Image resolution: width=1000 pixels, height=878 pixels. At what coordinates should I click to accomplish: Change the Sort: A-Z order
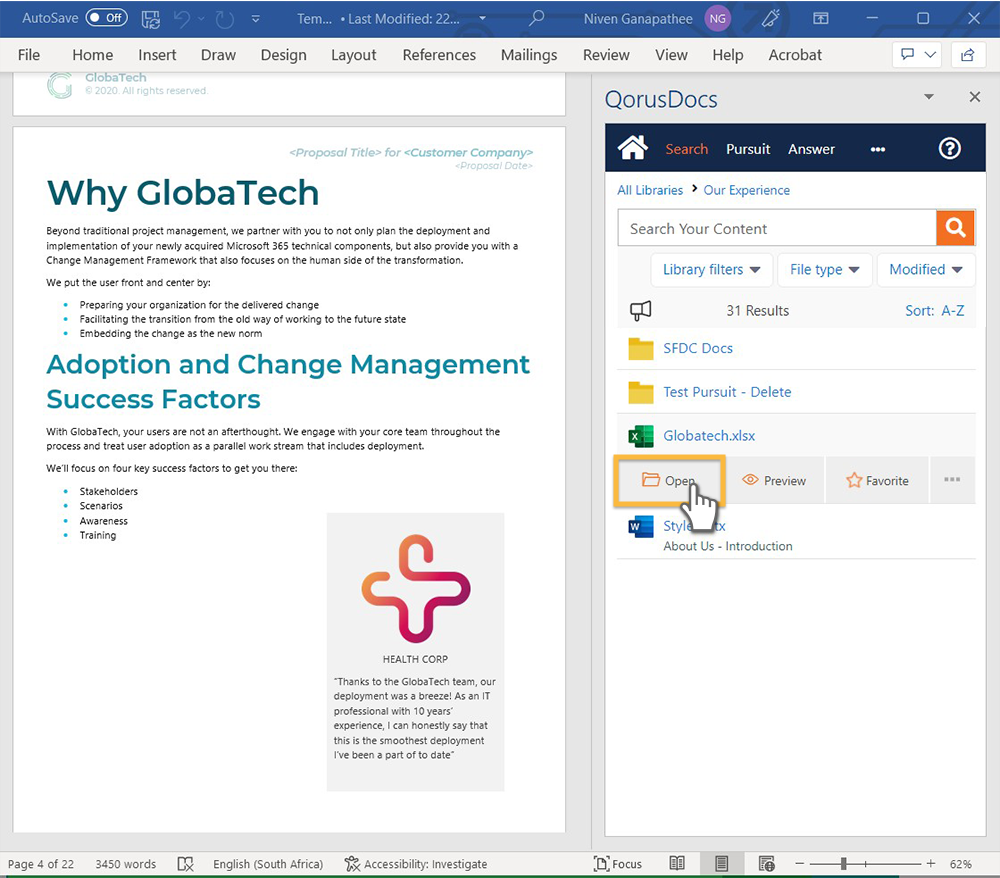[x=934, y=311]
